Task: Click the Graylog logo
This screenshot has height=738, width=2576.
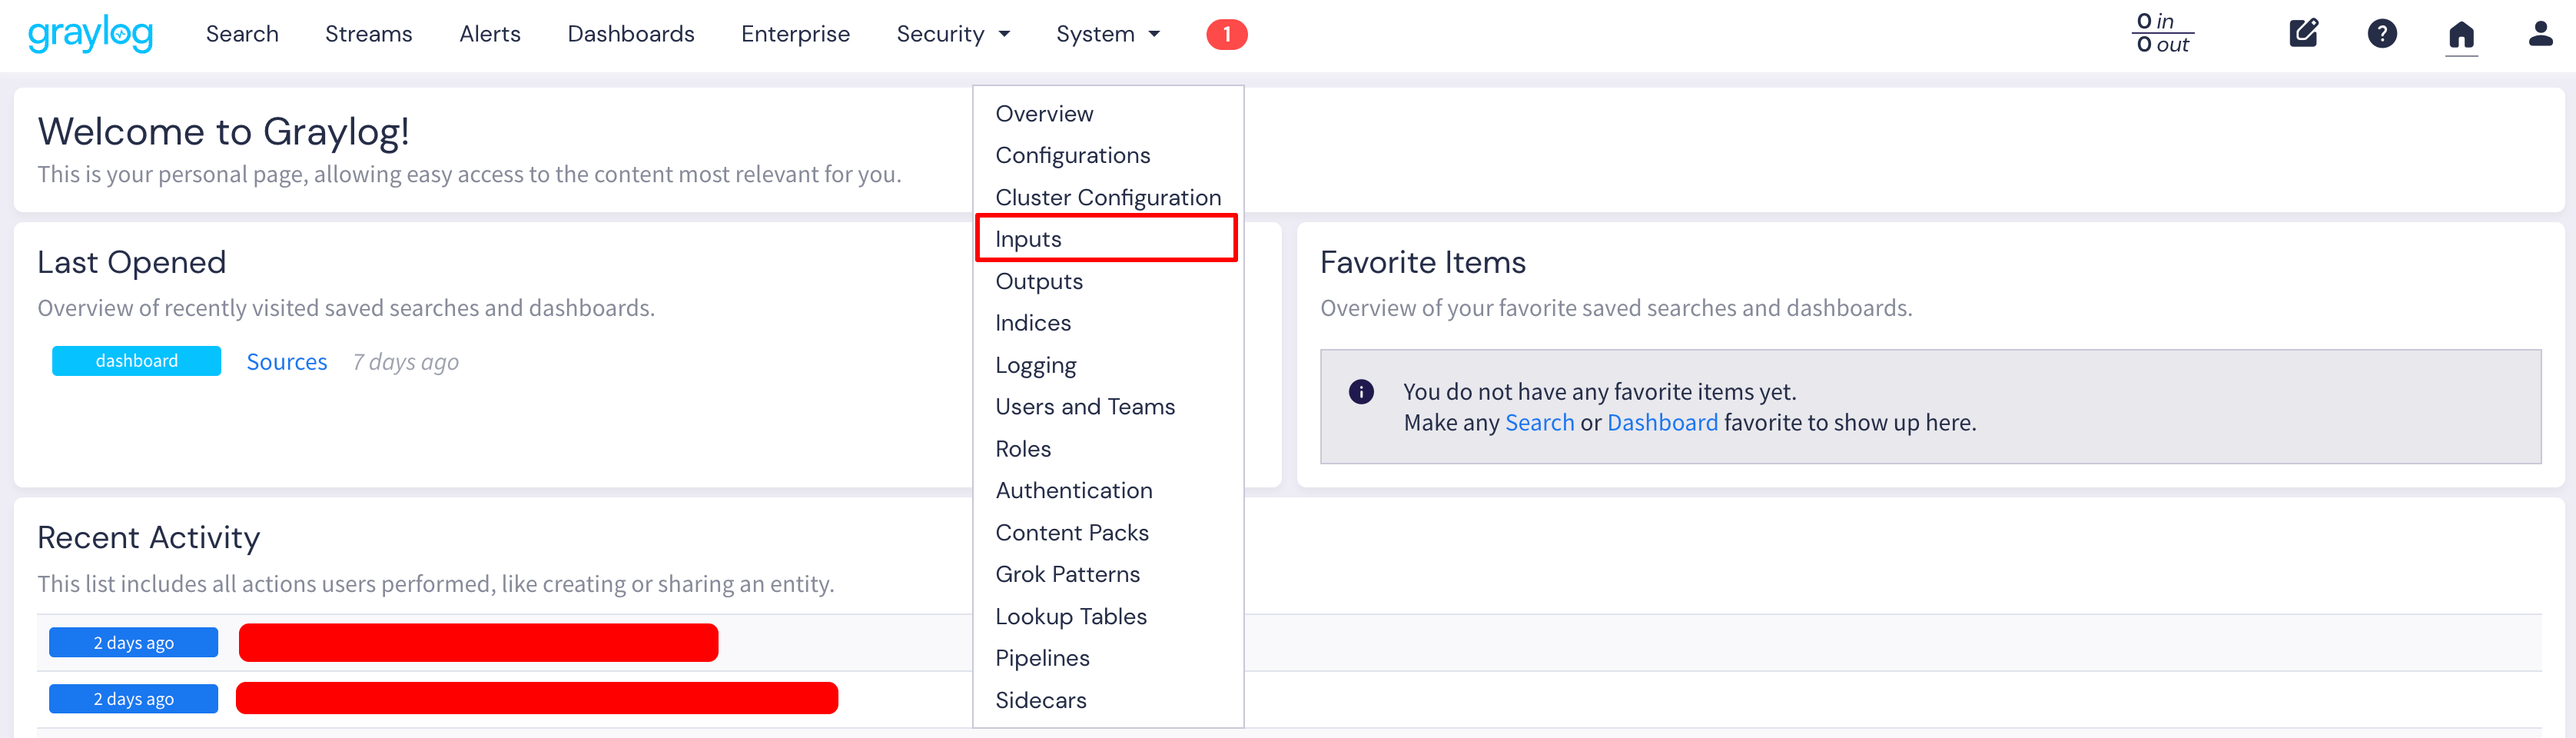Action: [x=90, y=33]
